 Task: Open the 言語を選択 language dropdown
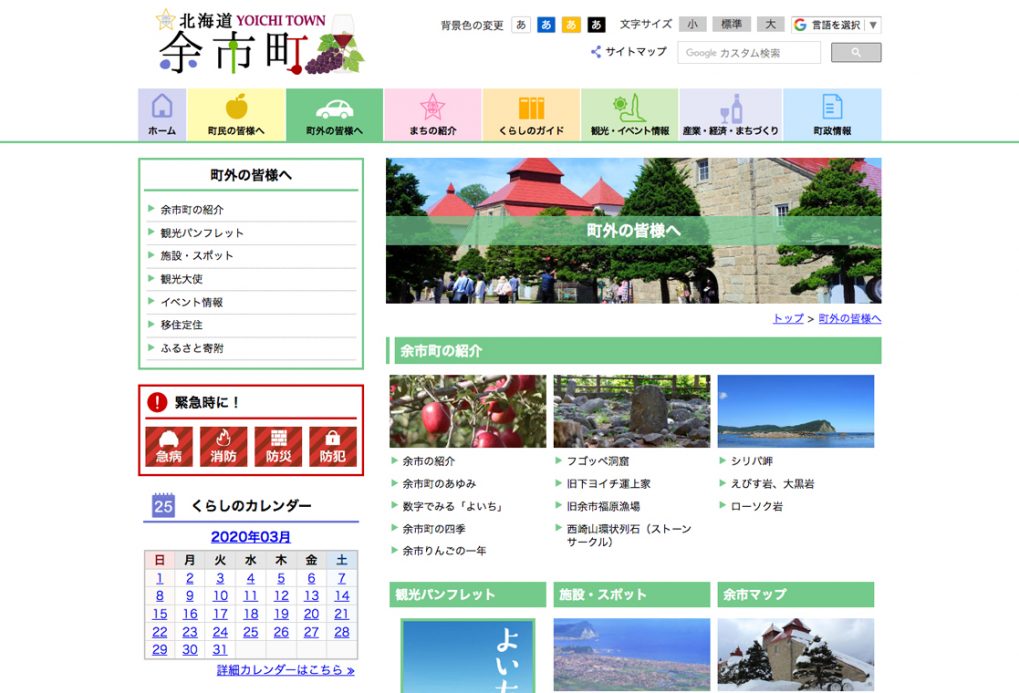coord(836,25)
